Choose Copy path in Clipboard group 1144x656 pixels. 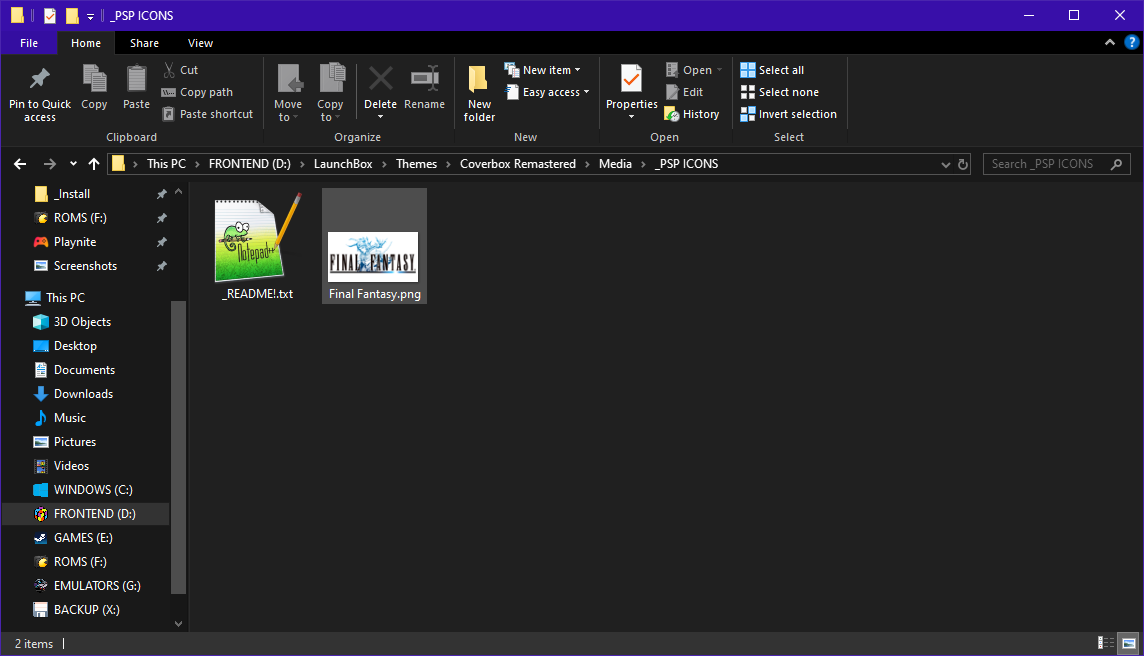pos(198,92)
